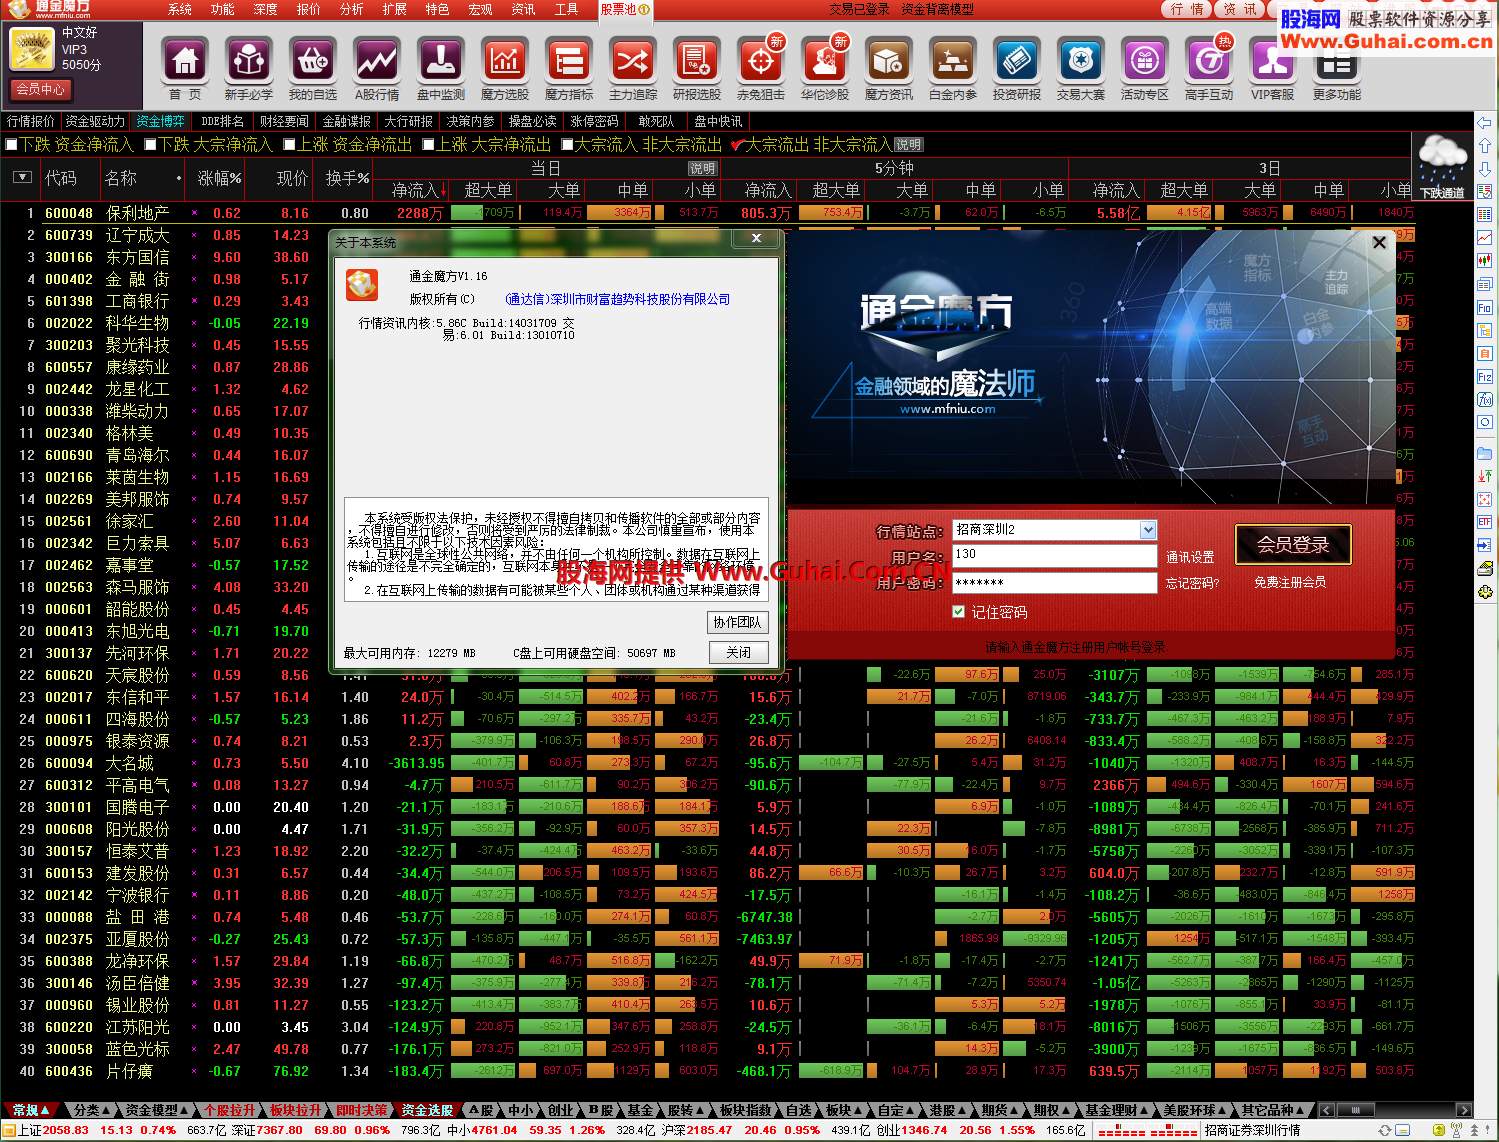
Task: Toggle 上涨 大宗净流出 checkbox
Action: click(428, 145)
